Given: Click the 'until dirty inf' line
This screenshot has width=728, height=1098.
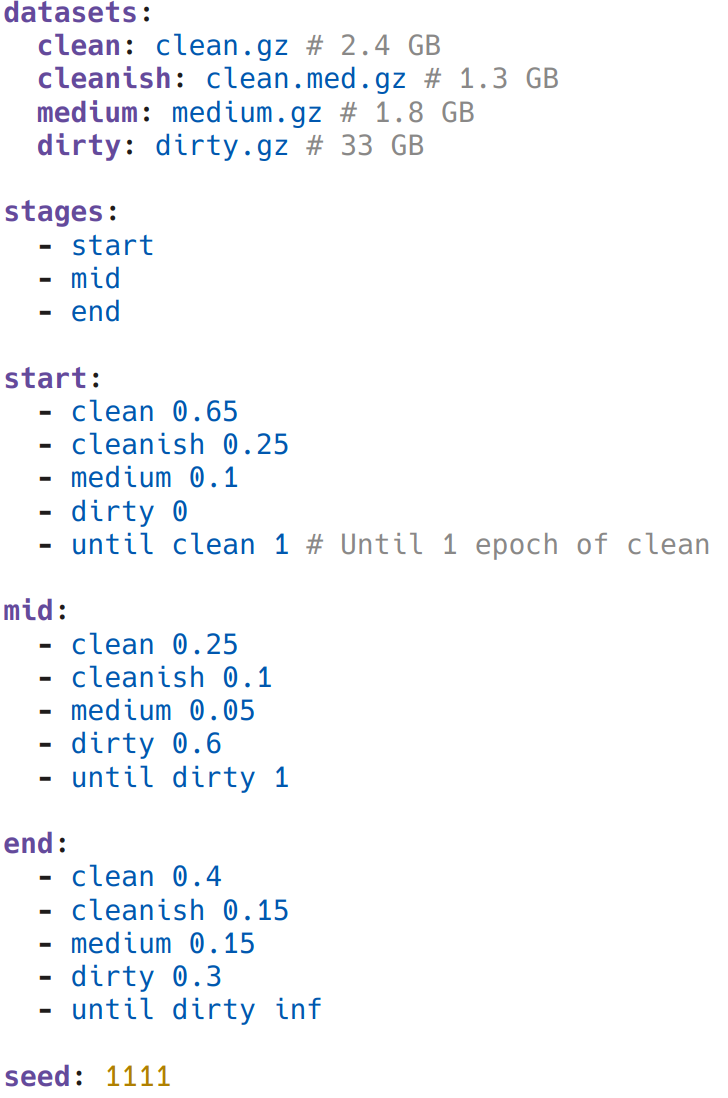Looking at the screenshot, I should pyautogui.click(x=196, y=1009).
